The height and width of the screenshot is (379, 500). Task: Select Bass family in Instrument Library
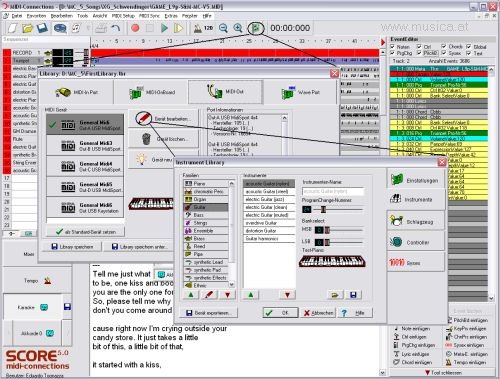pyautogui.click(x=206, y=215)
